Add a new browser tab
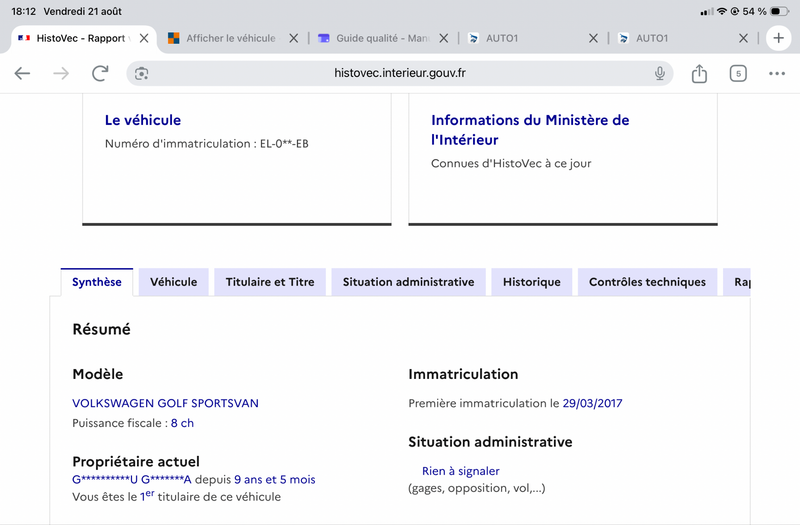 778,38
